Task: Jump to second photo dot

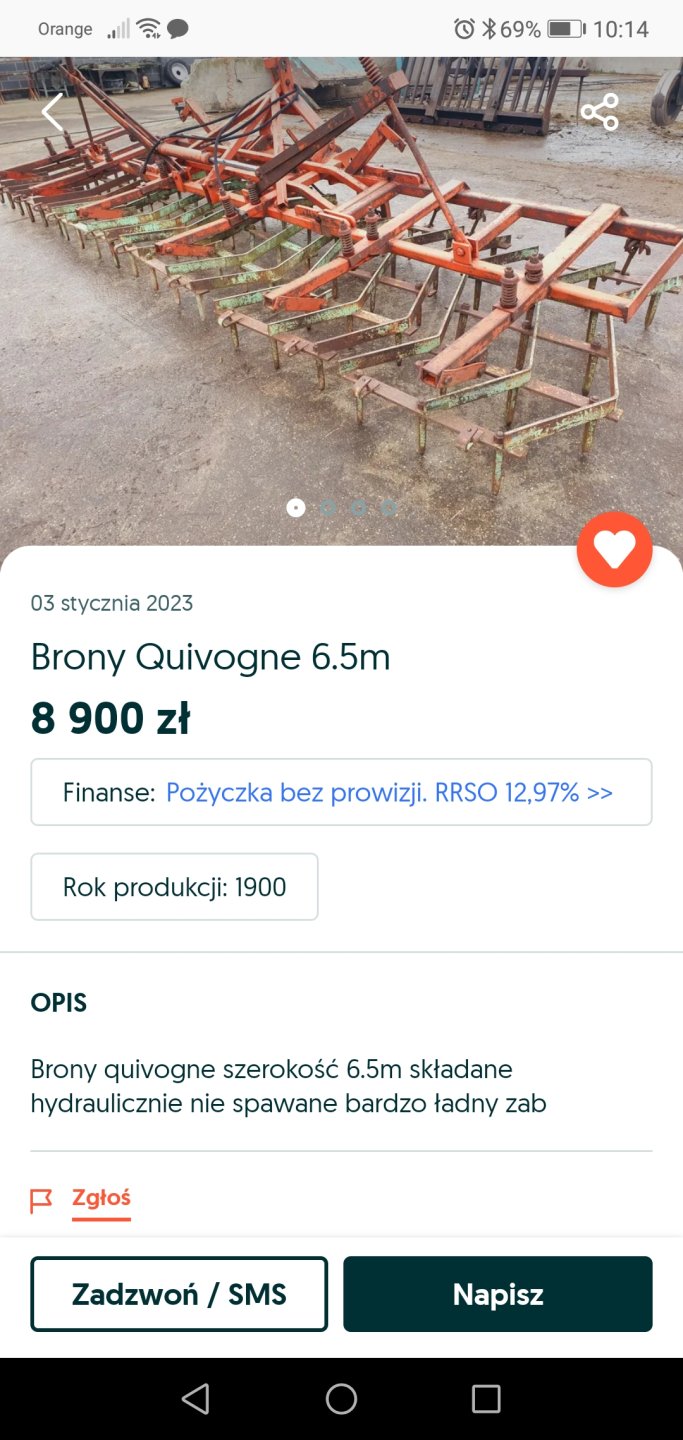Action: (327, 507)
